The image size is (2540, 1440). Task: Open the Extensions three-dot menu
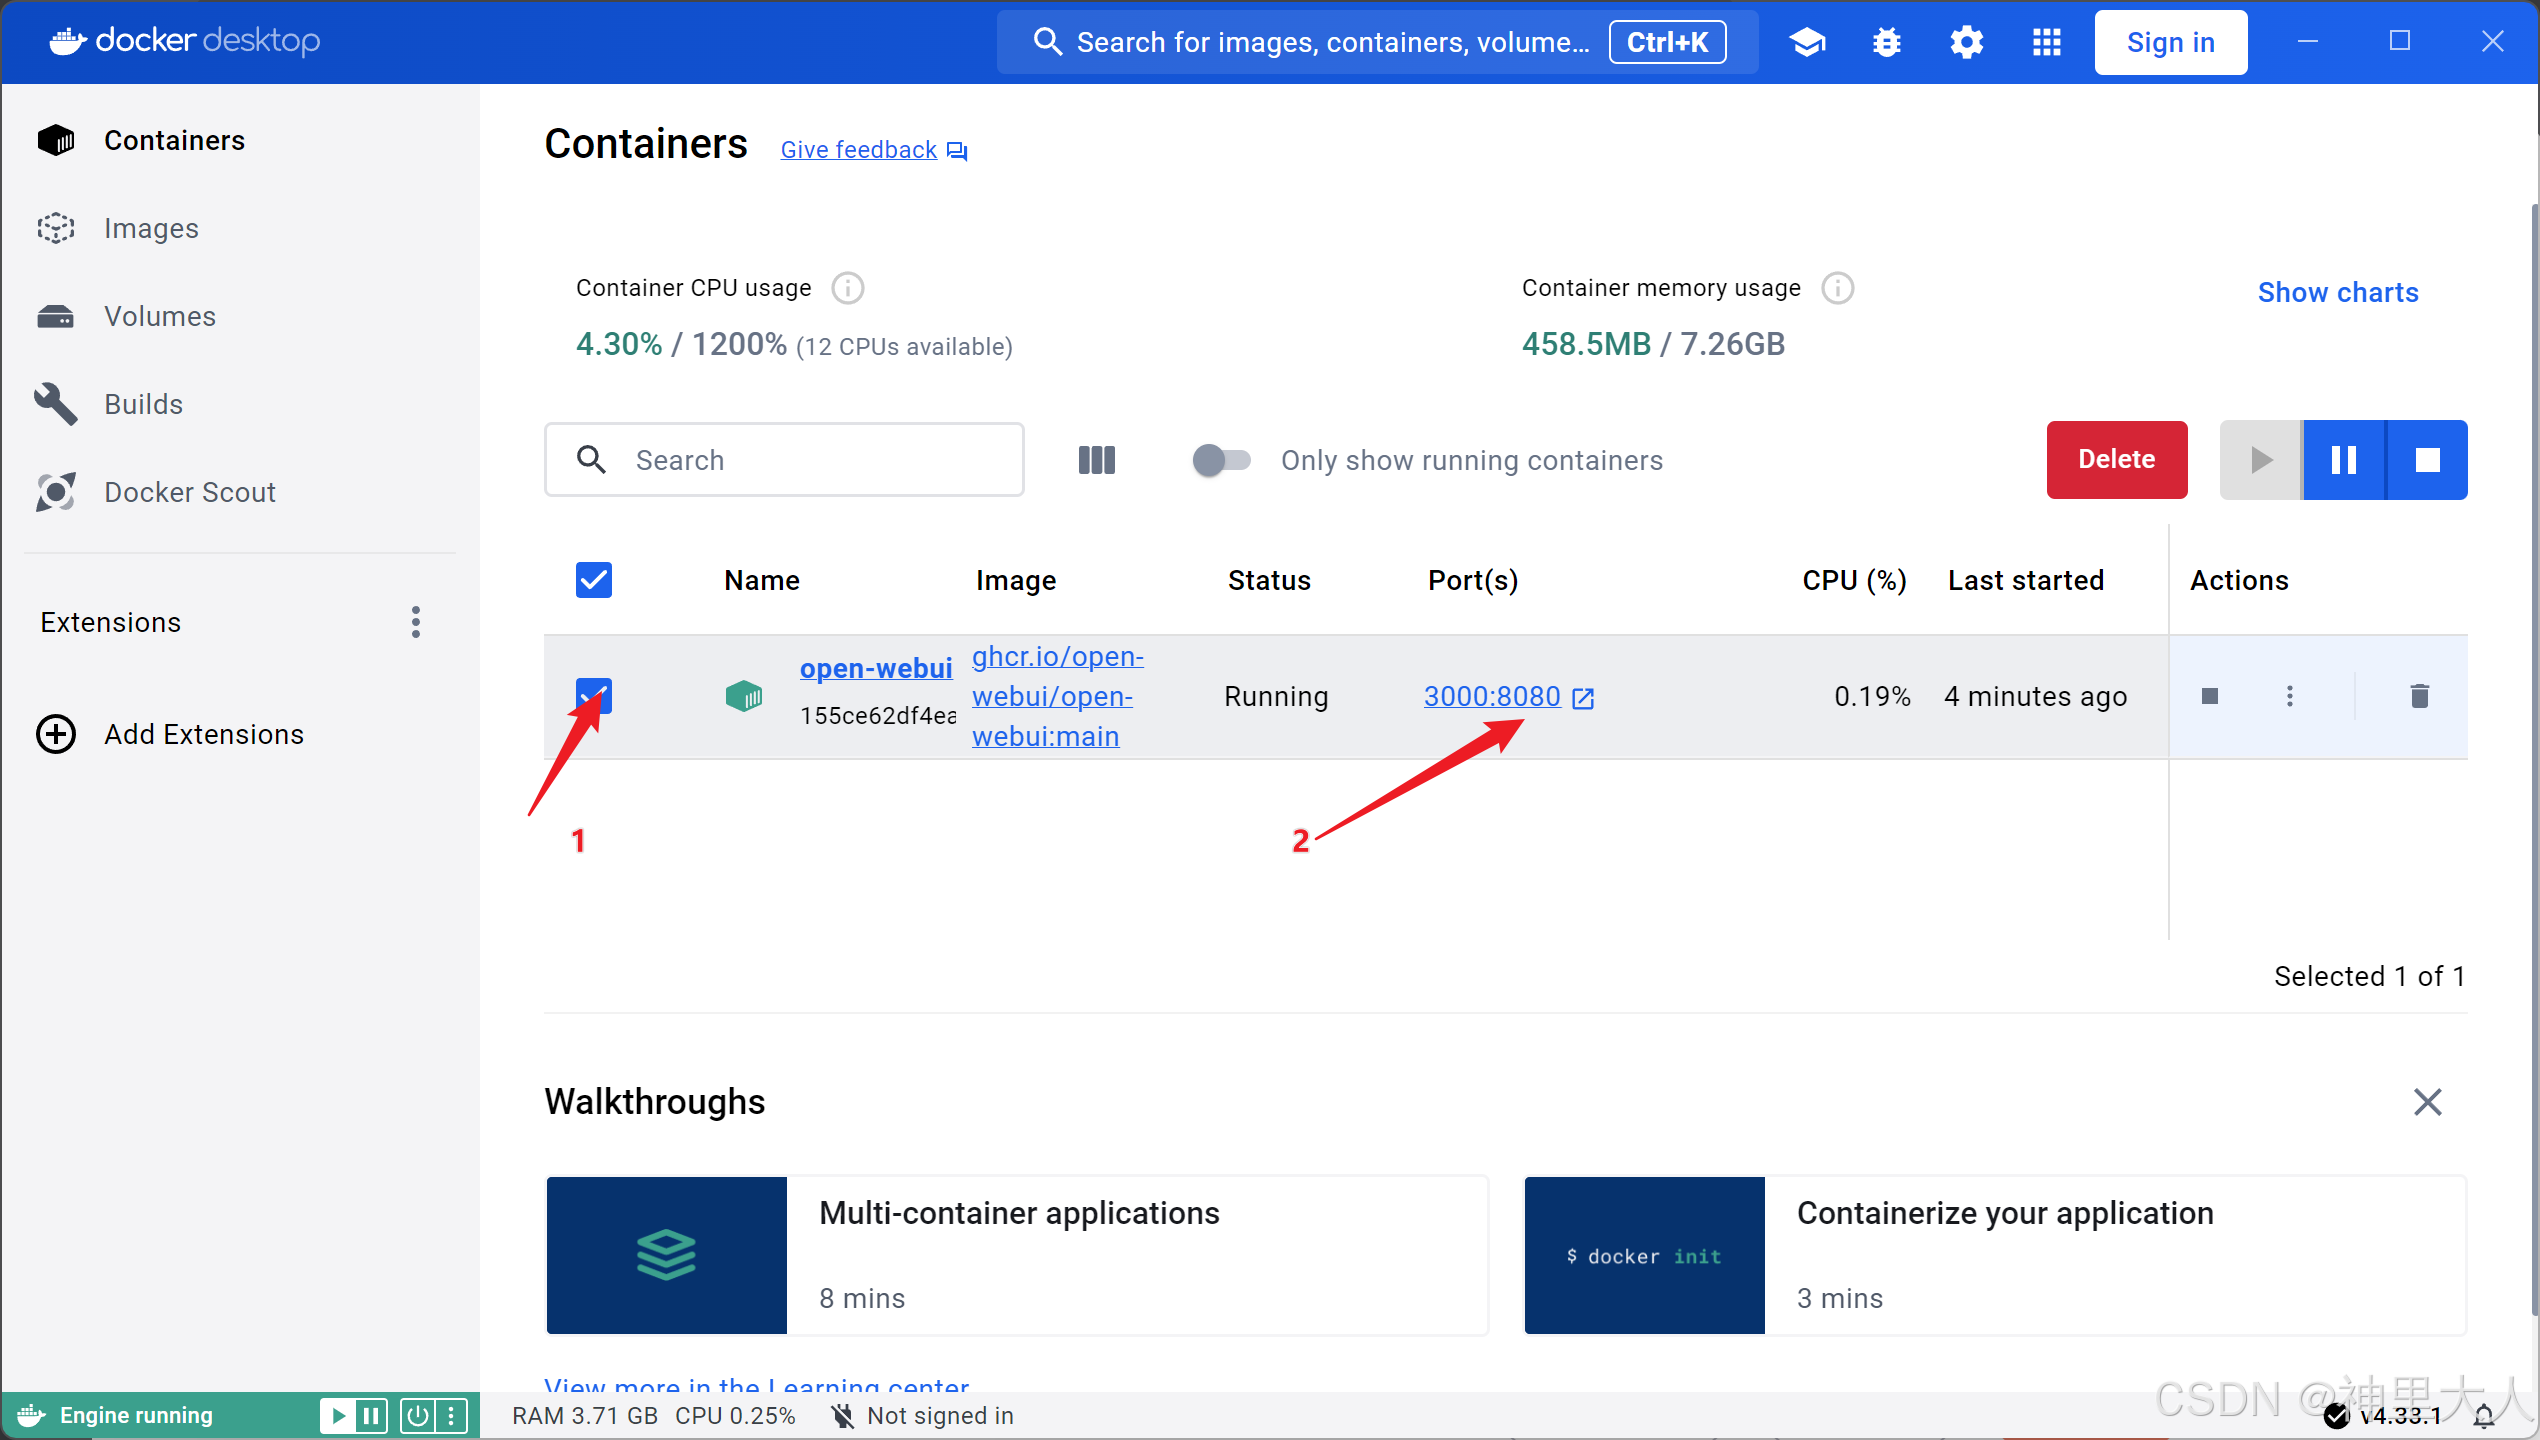[416, 622]
